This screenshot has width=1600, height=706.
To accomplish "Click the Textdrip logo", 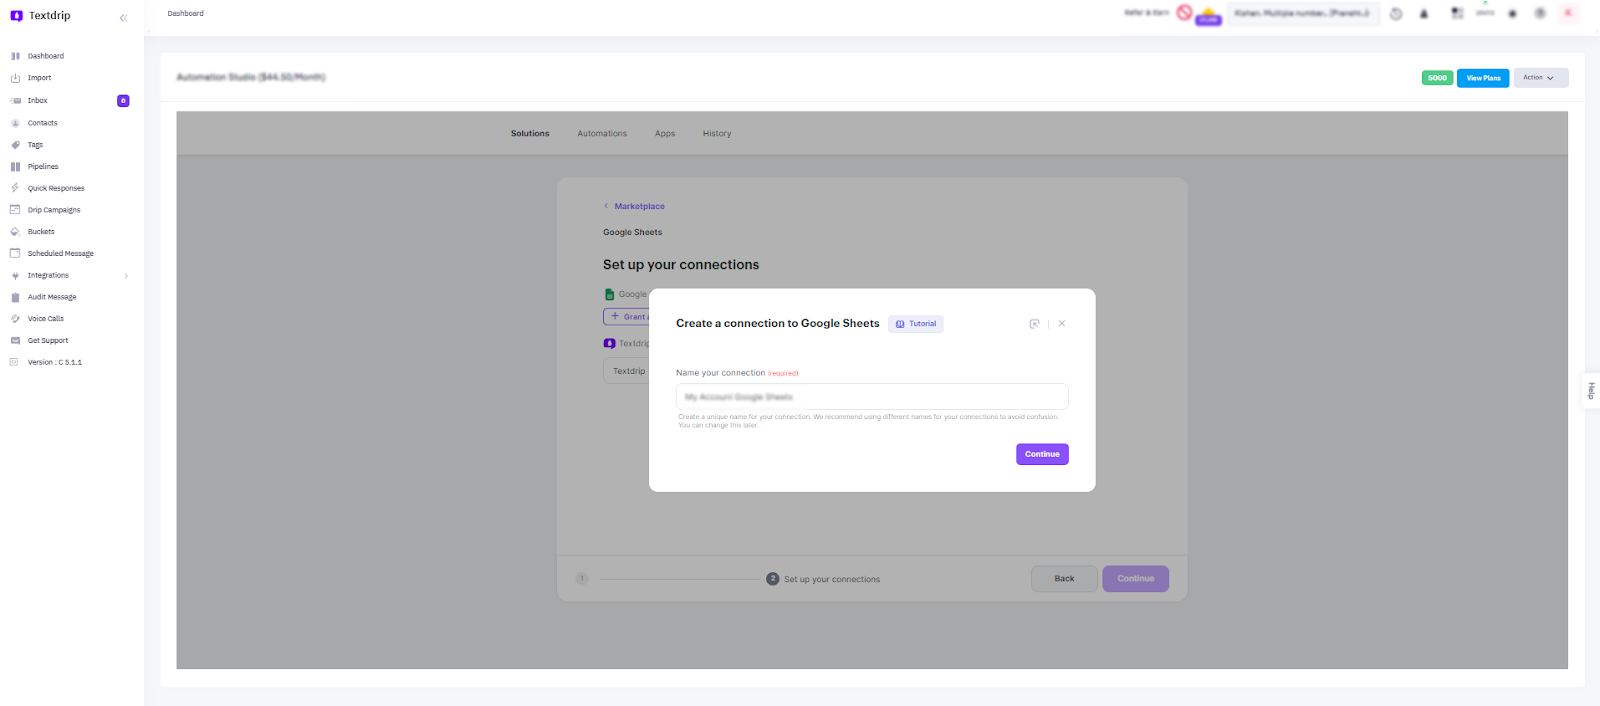I will (x=41, y=16).
